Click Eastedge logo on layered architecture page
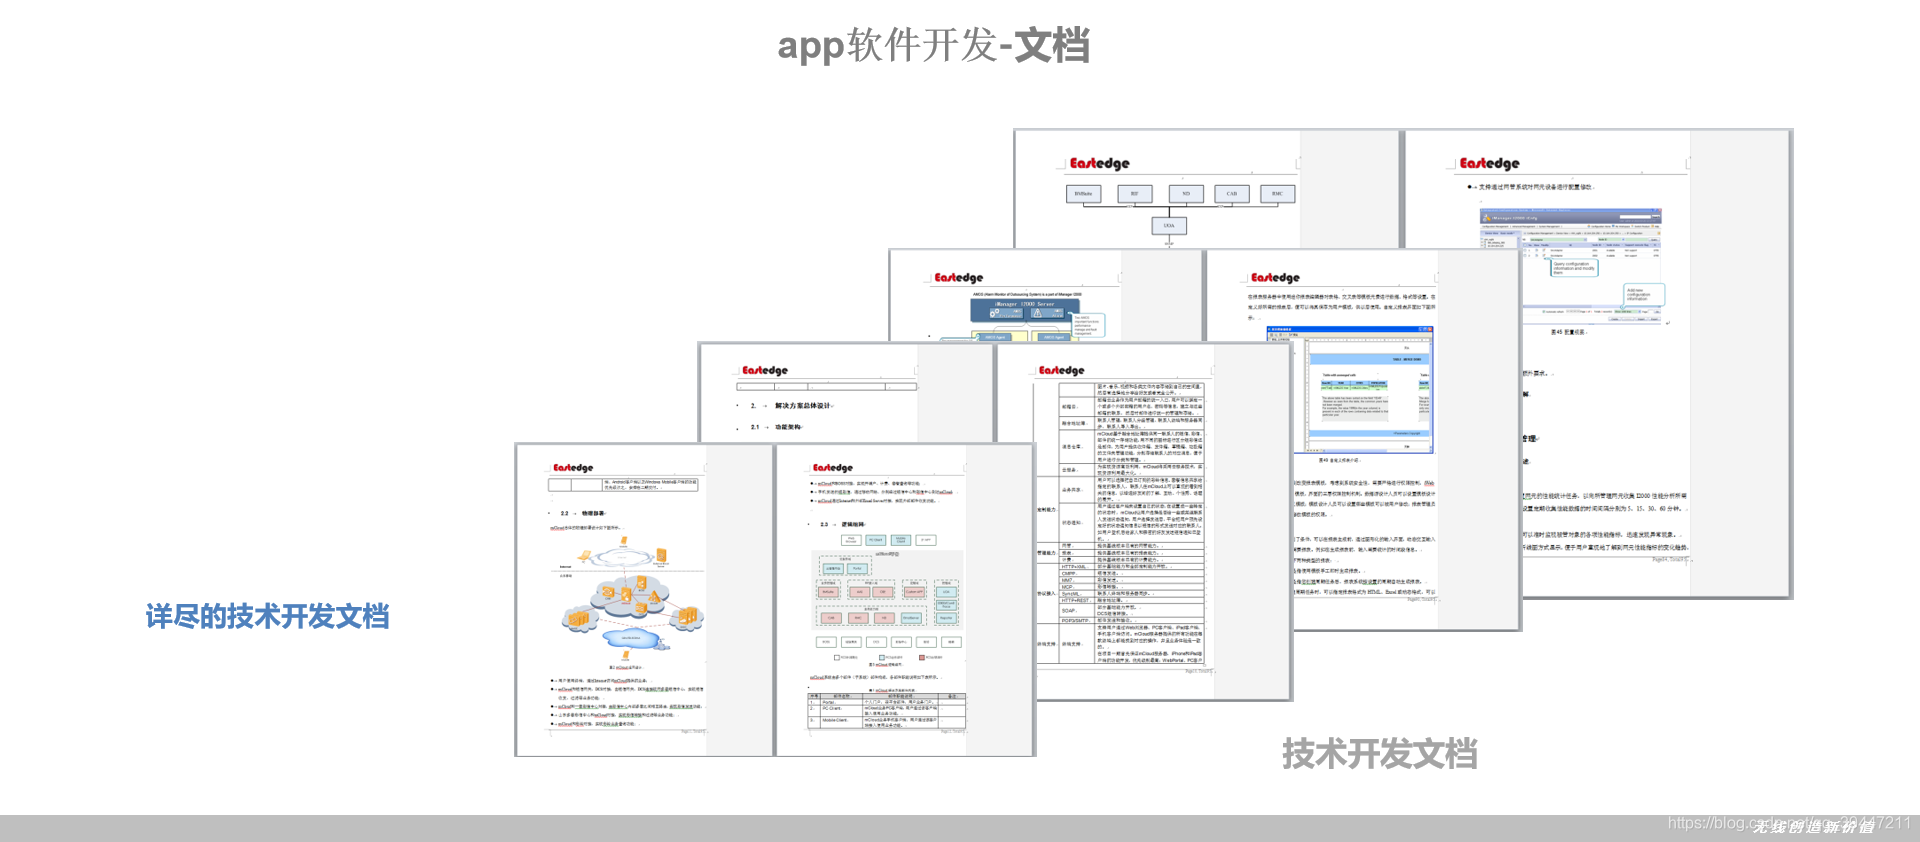 833,467
